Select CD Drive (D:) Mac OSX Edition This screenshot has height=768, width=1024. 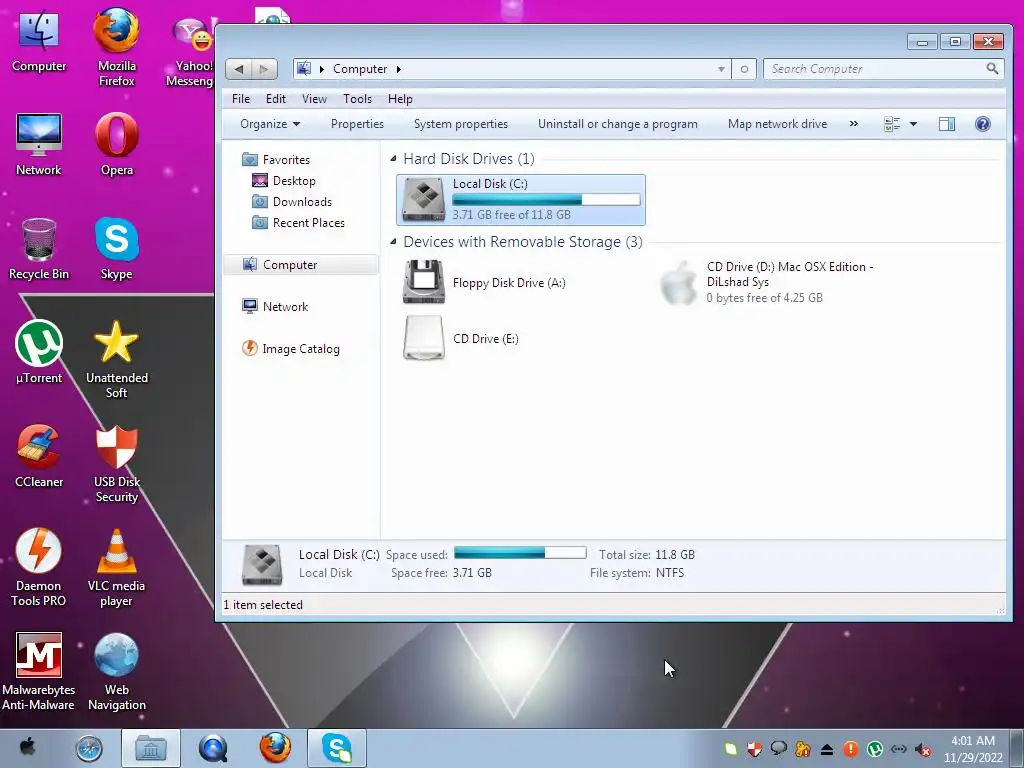click(767, 282)
